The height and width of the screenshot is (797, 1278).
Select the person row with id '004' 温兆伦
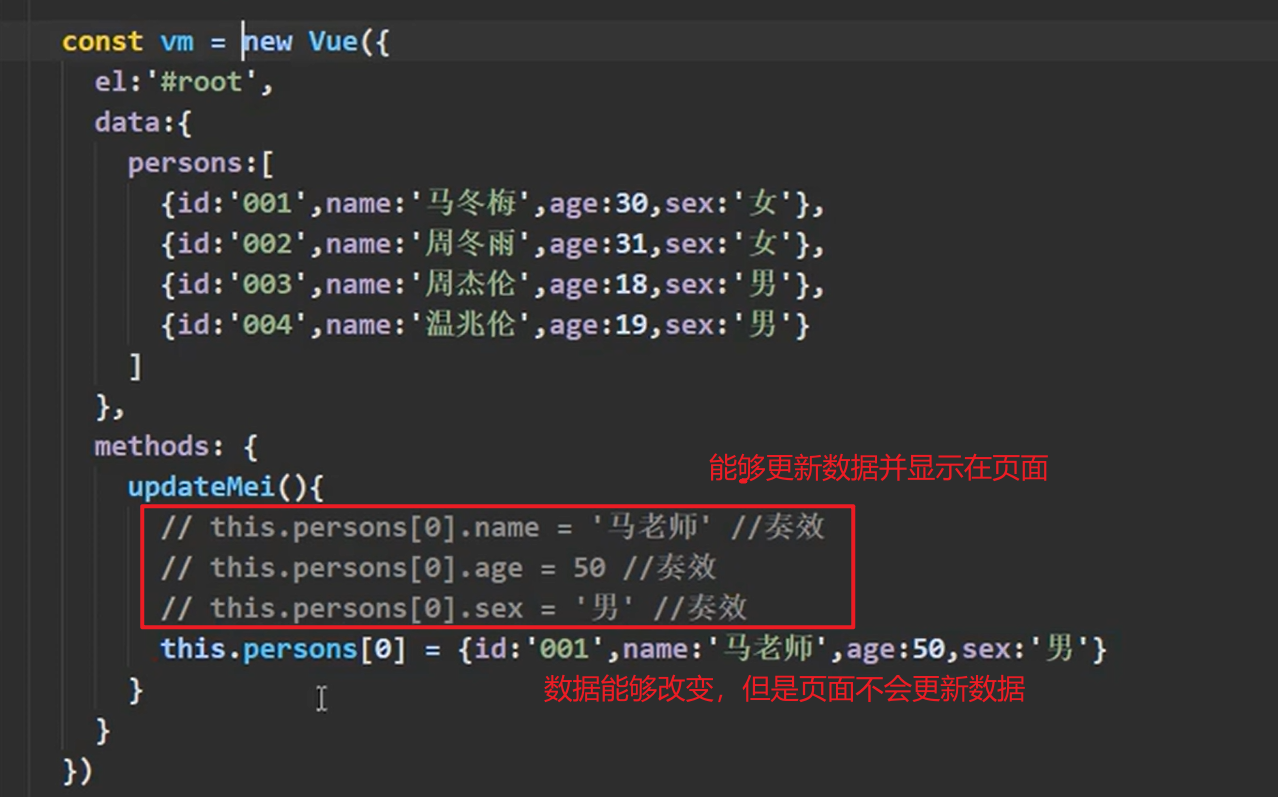coord(485,324)
